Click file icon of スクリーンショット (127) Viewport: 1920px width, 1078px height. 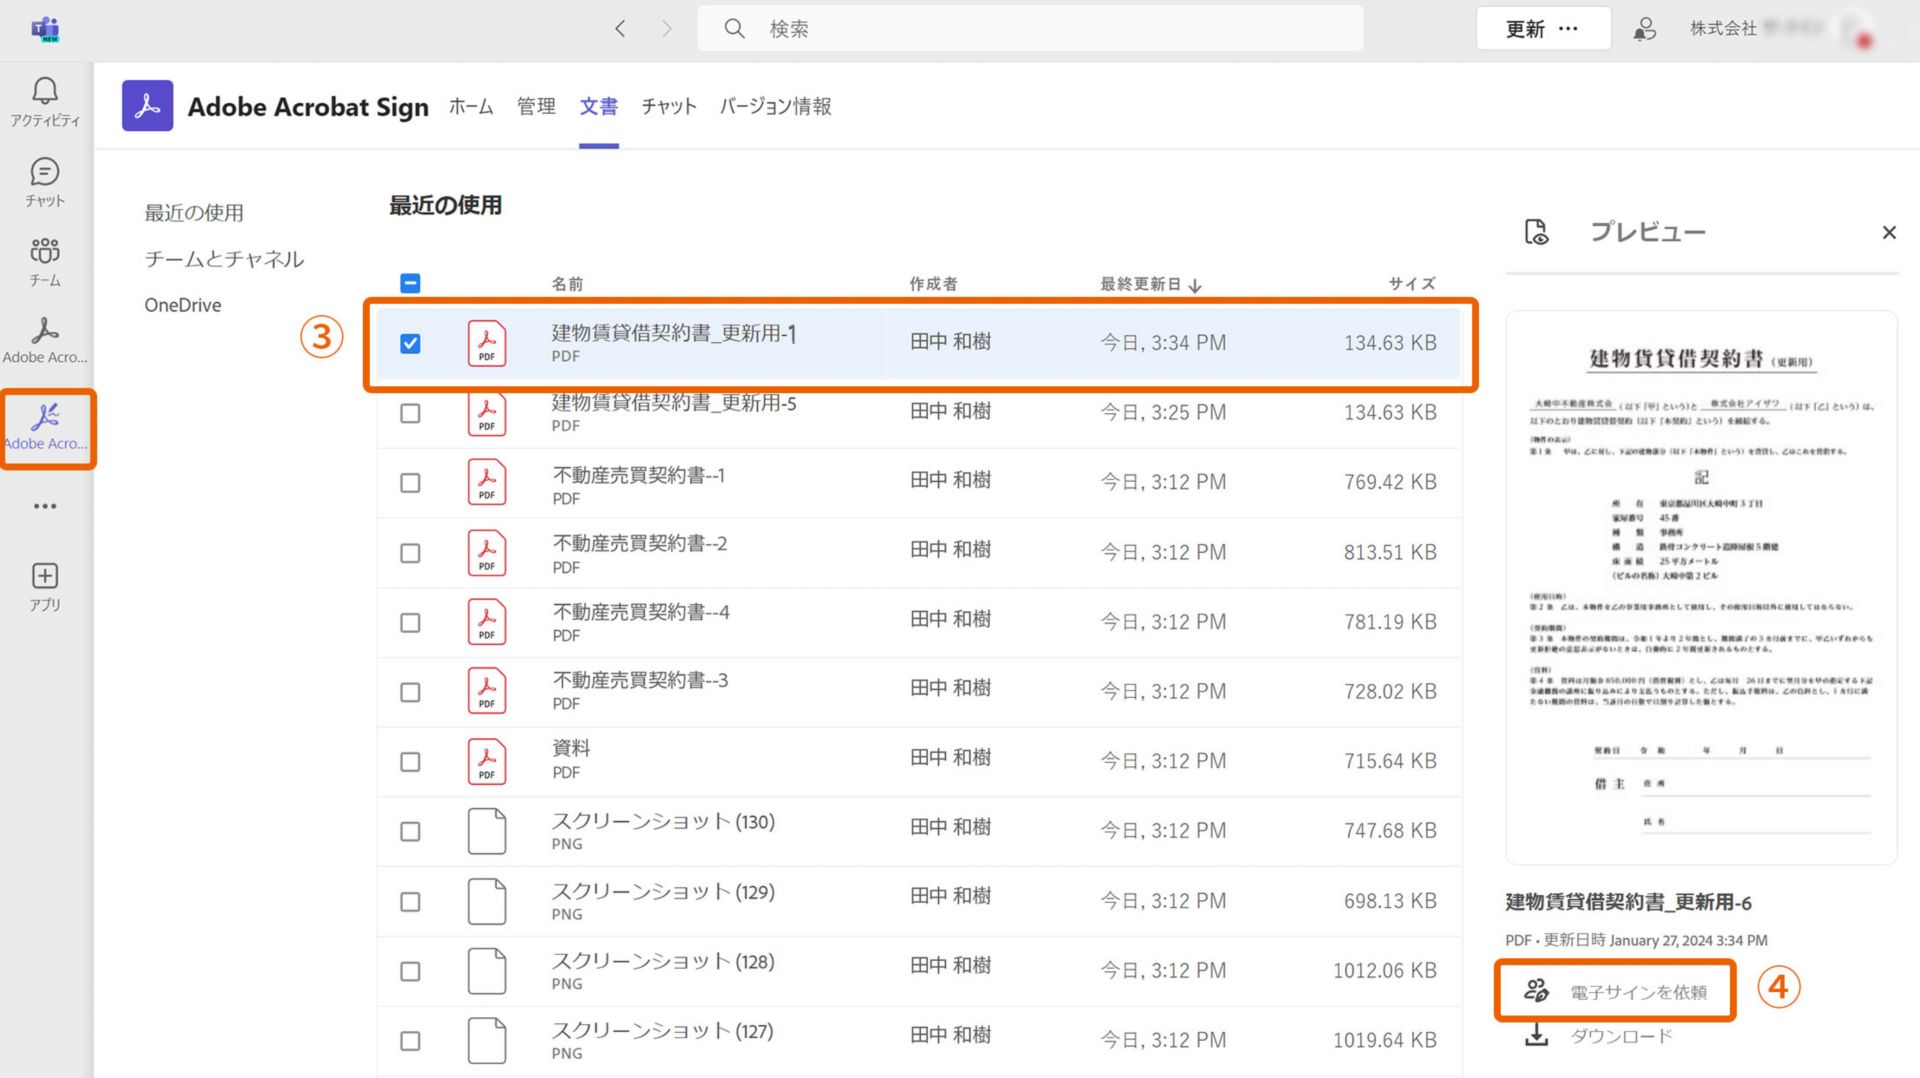(x=487, y=1040)
